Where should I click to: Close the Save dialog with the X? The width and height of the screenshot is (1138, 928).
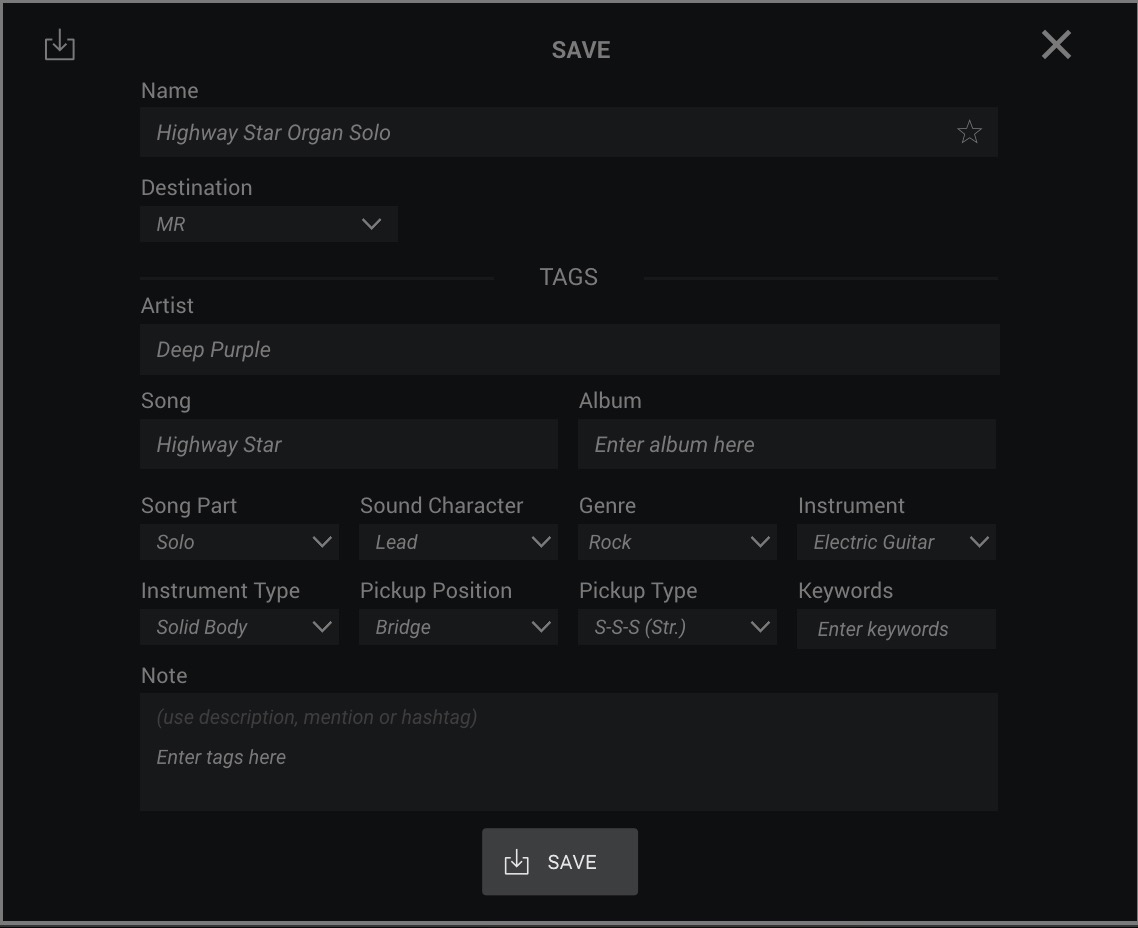1056,45
